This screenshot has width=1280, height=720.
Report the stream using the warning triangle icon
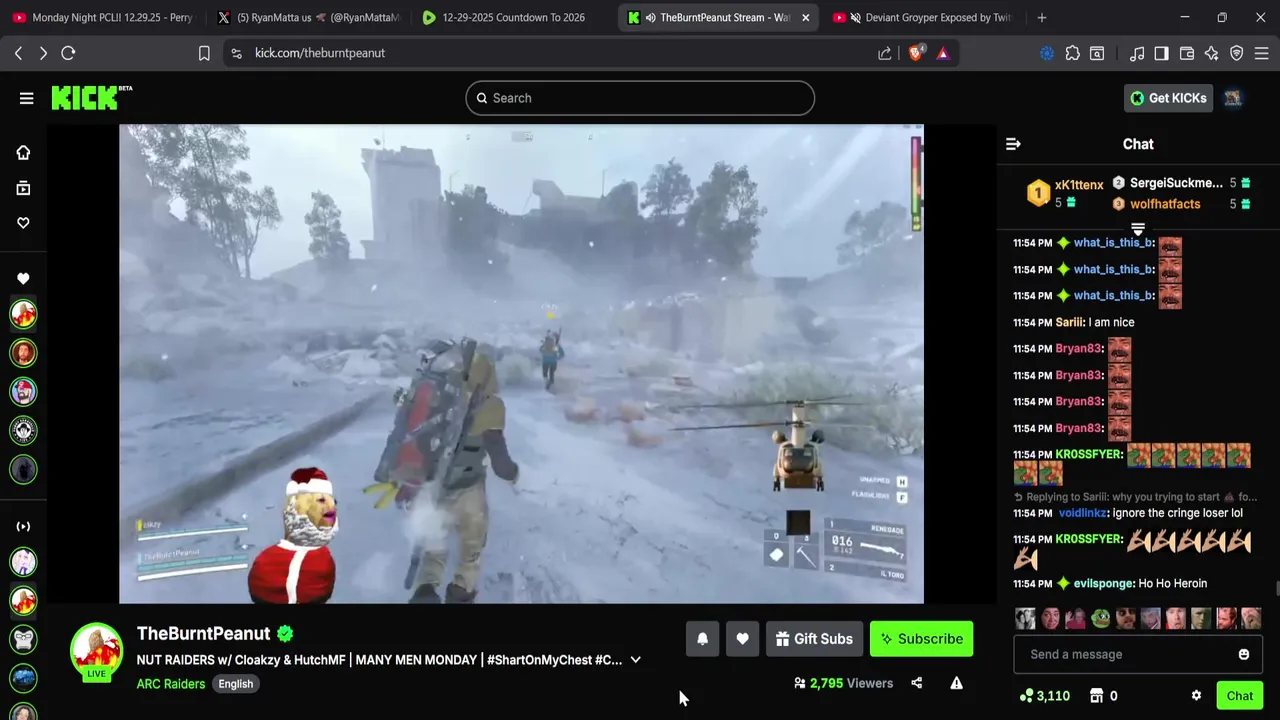click(x=956, y=683)
